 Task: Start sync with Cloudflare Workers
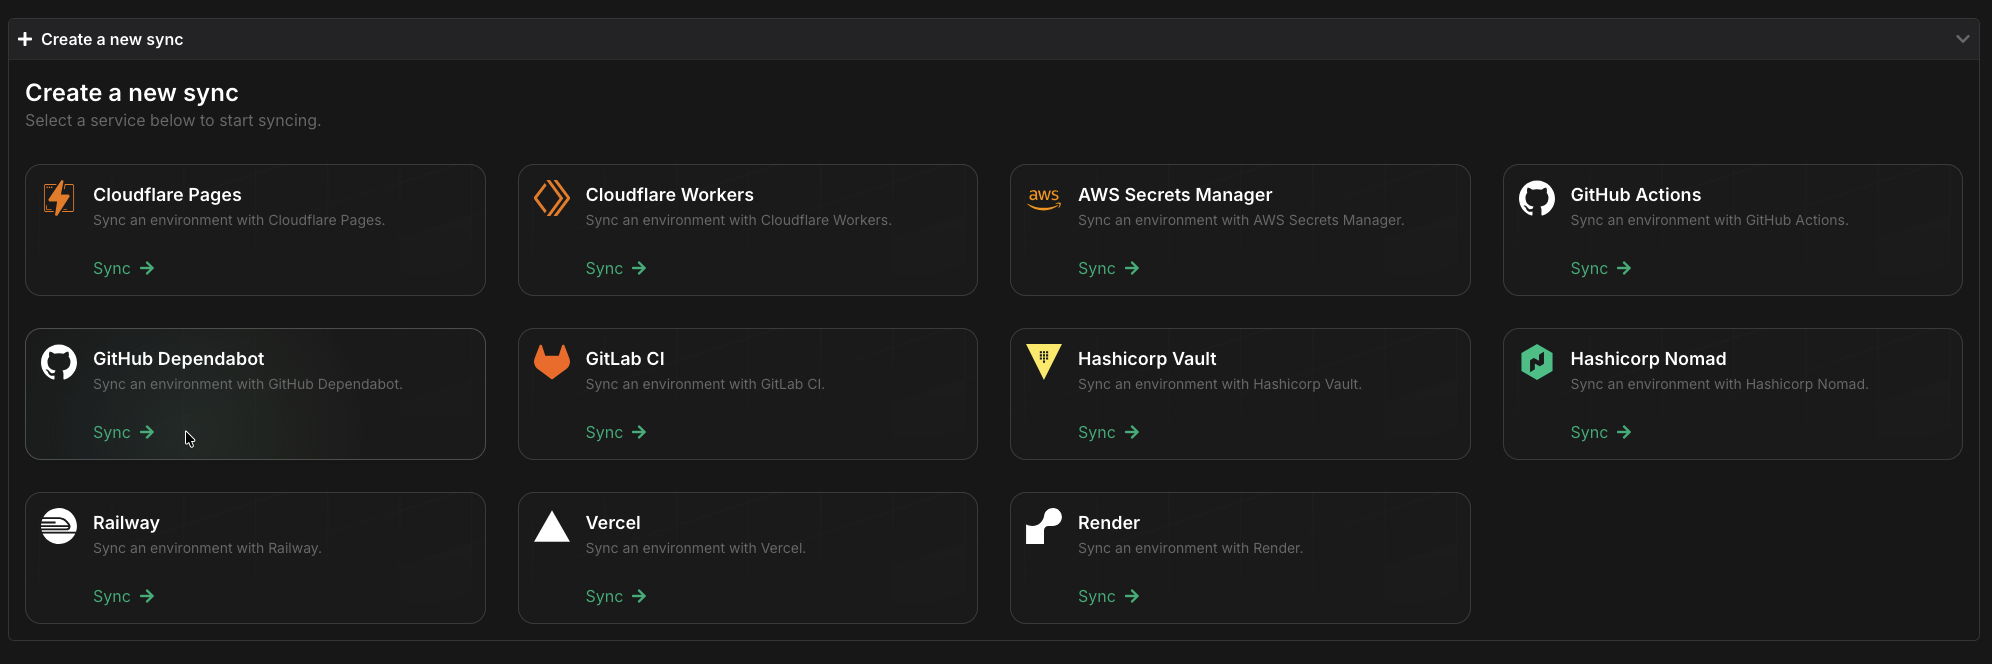[x=616, y=268]
